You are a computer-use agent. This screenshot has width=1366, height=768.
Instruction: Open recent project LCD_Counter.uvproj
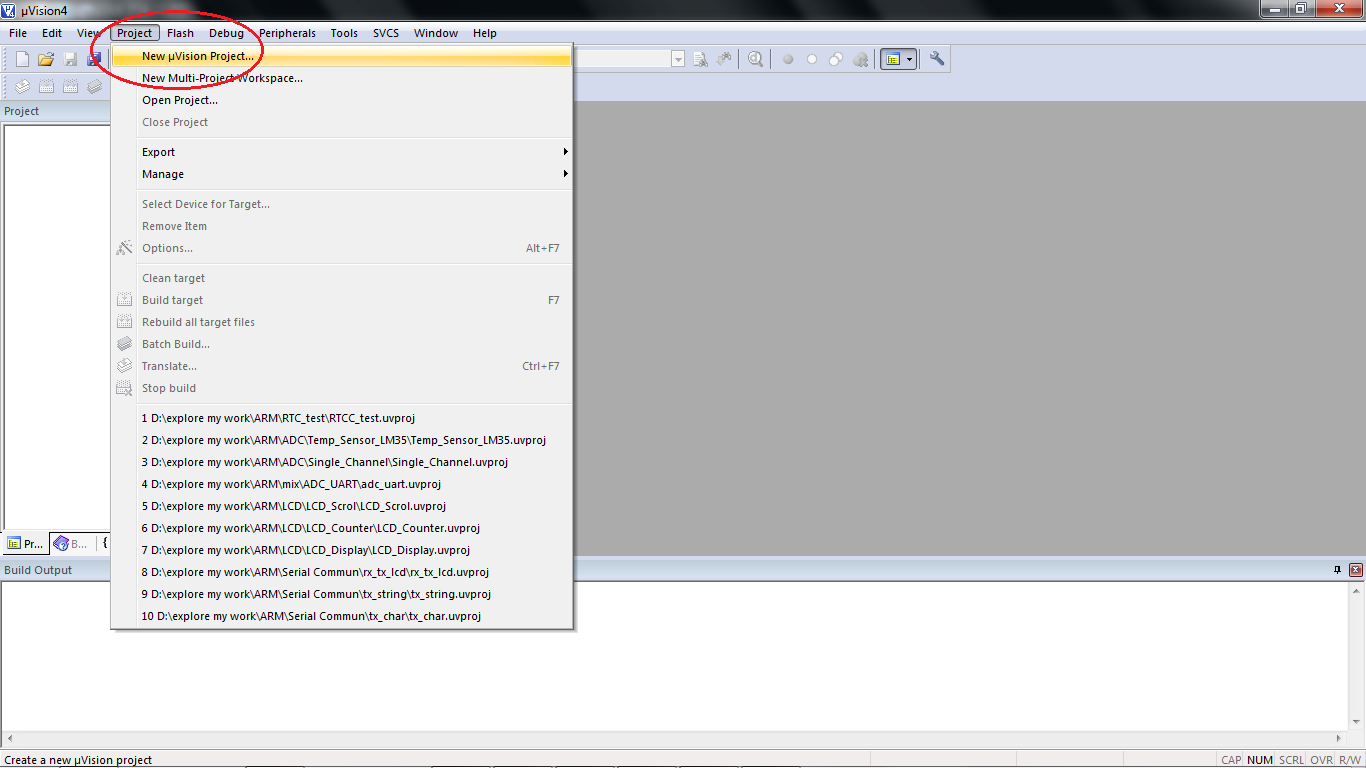coord(341,528)
